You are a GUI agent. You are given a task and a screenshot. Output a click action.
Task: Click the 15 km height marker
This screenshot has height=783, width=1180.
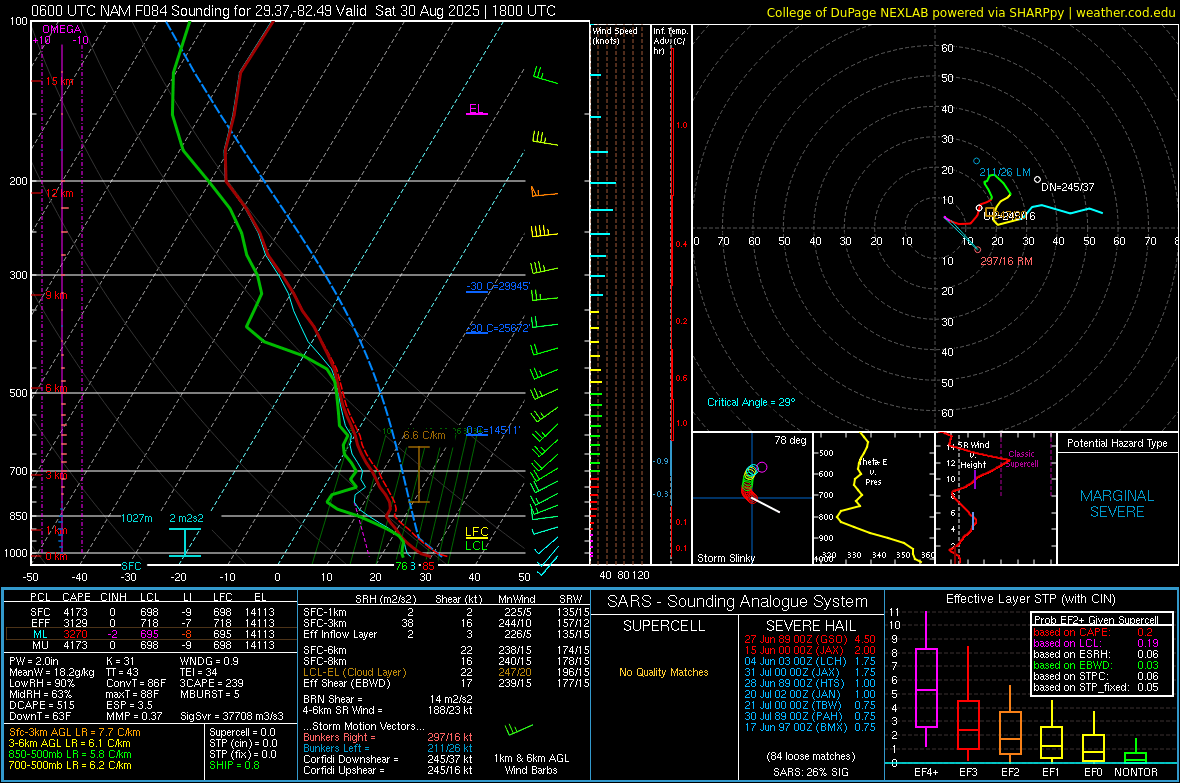coord(59,81)
